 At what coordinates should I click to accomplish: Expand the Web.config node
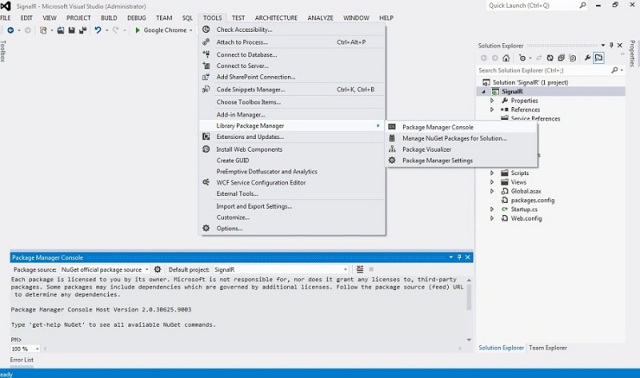(492, 218)
